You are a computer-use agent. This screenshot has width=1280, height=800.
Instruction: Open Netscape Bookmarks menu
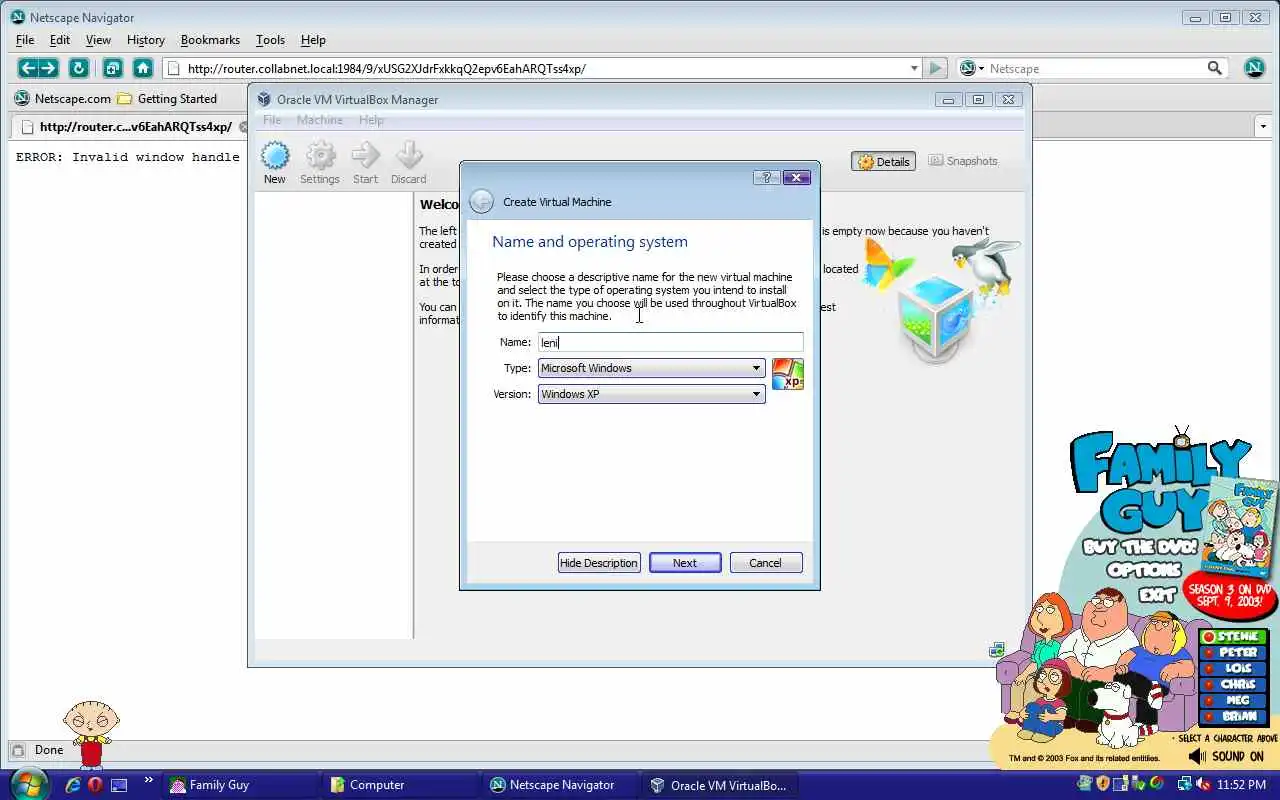pyautogui.click(x=210, y=40)
